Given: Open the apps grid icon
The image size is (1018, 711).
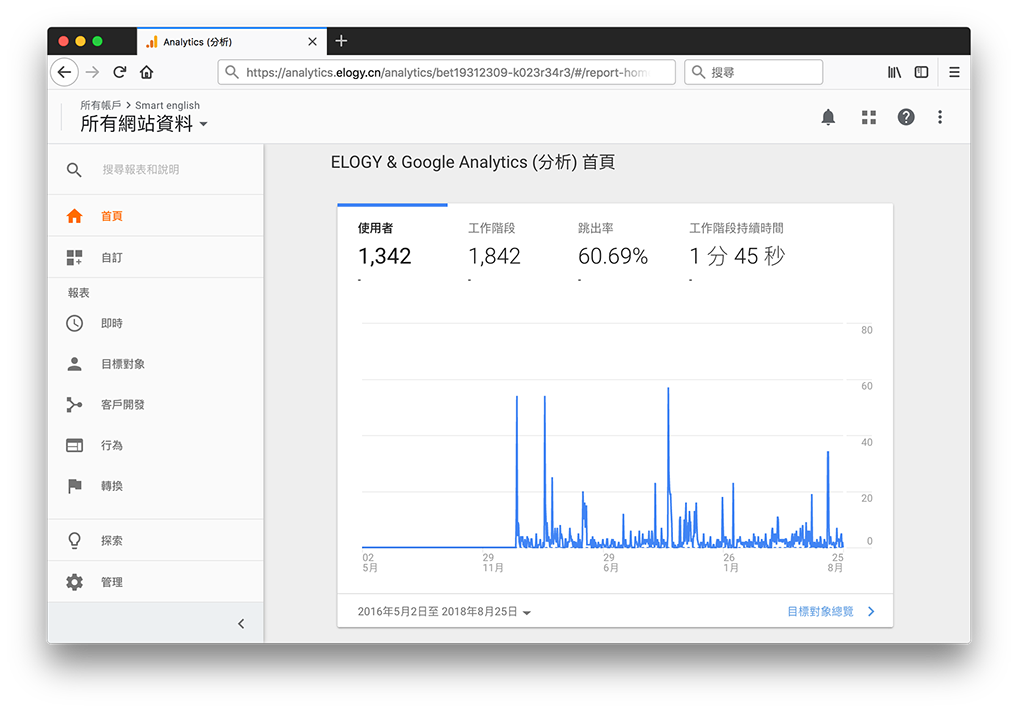Looking at the screenshot, I should [x=869, y=117].
